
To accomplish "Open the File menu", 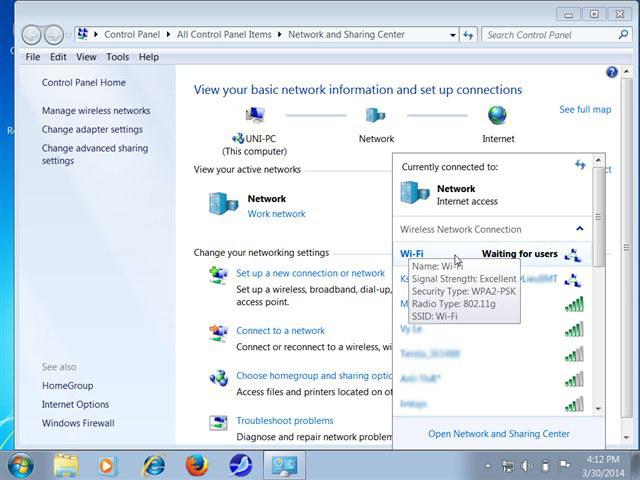I will (x=33, y=57).
